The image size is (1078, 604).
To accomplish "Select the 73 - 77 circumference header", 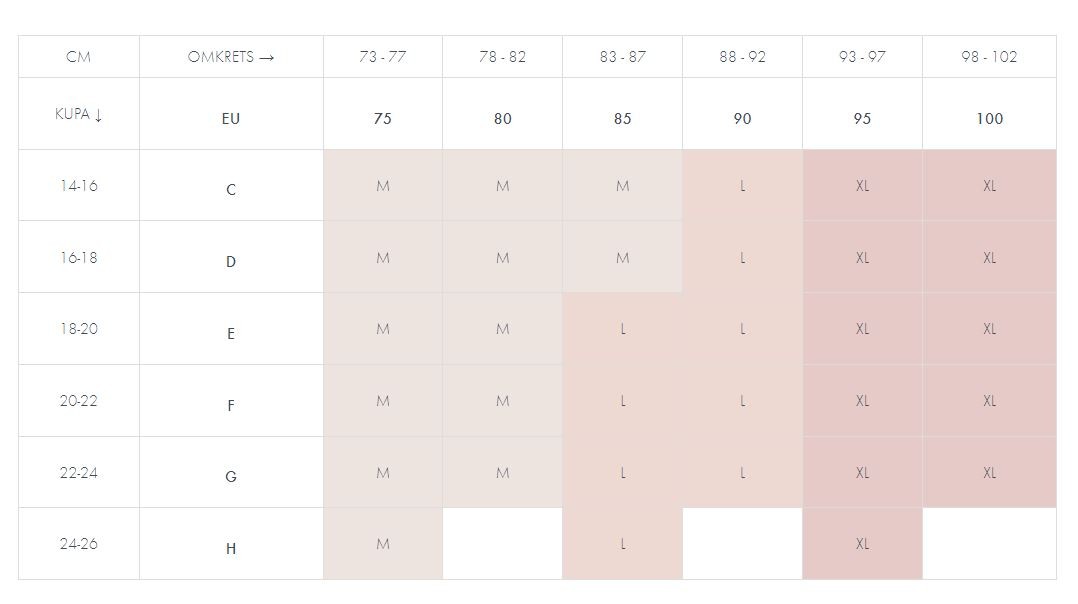I will 383,57.
